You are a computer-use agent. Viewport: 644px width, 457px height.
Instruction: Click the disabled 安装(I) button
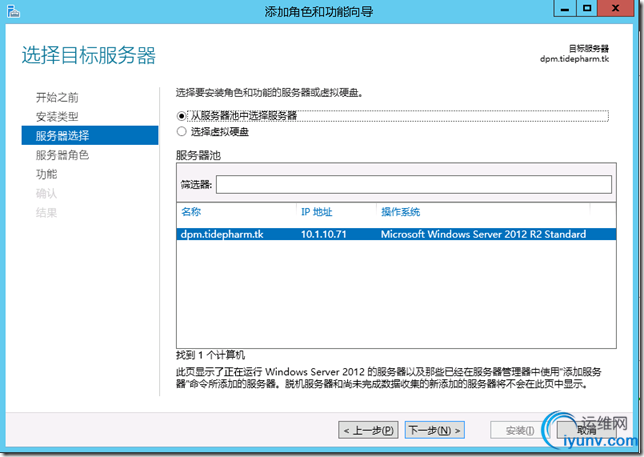[520, 430]
